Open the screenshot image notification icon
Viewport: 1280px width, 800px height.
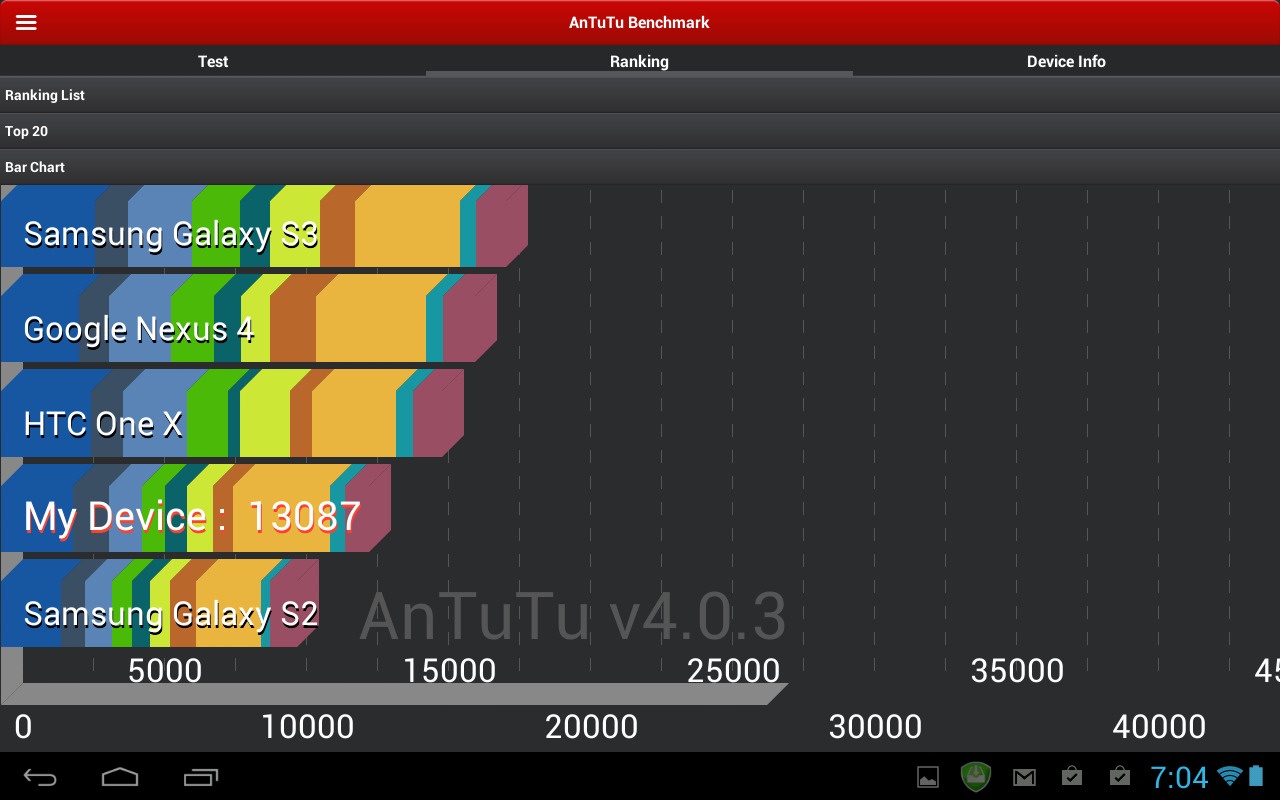pos(928,776)
